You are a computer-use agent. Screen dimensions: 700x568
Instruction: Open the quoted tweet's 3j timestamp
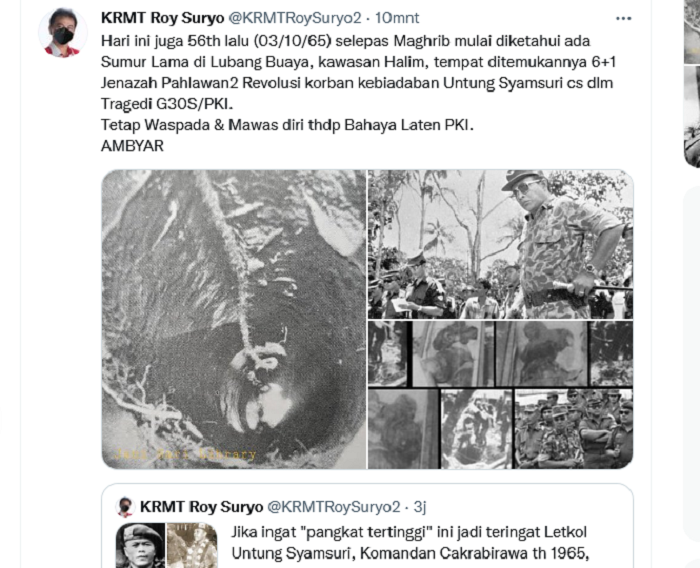point(420,507)
